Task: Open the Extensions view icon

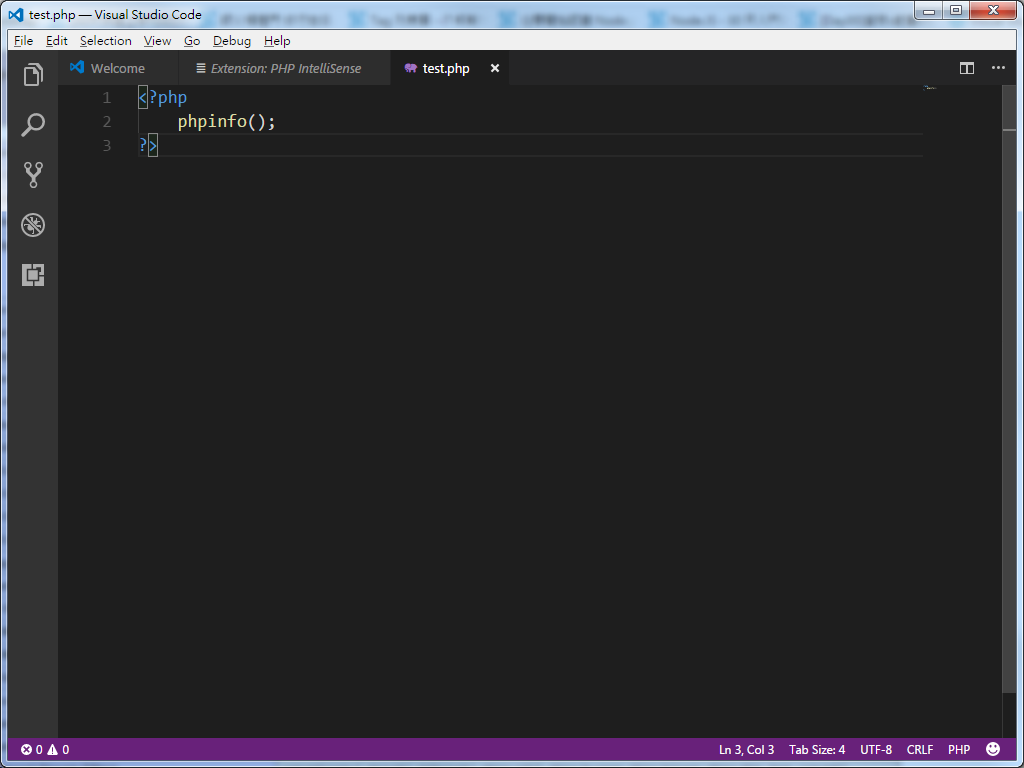Action: [x=33, y=274]
